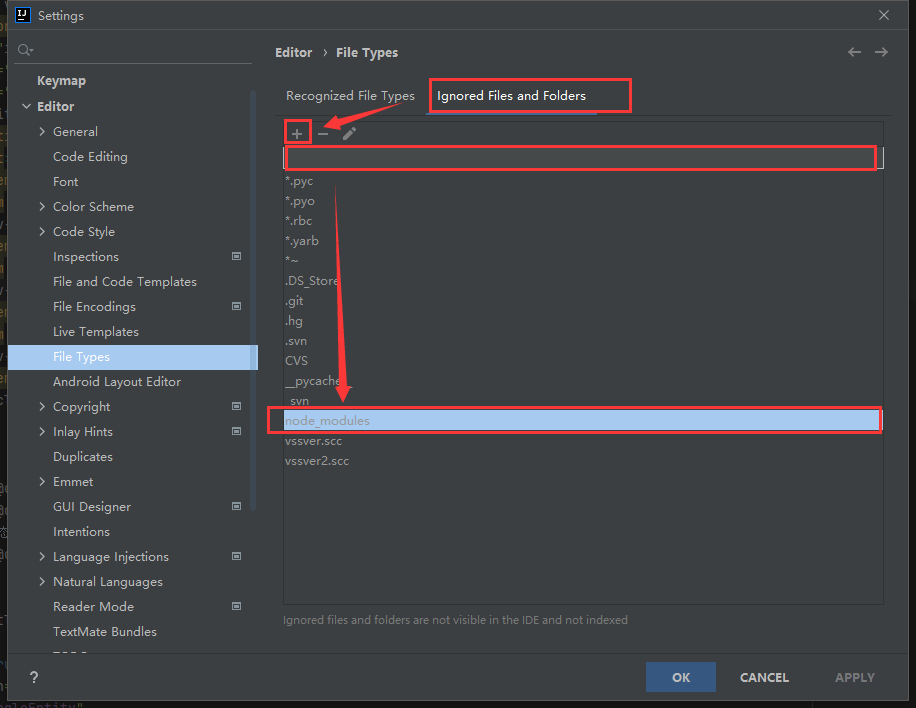Select node_modules in the ignored list
916x708 pixels.
pos(327,421)
